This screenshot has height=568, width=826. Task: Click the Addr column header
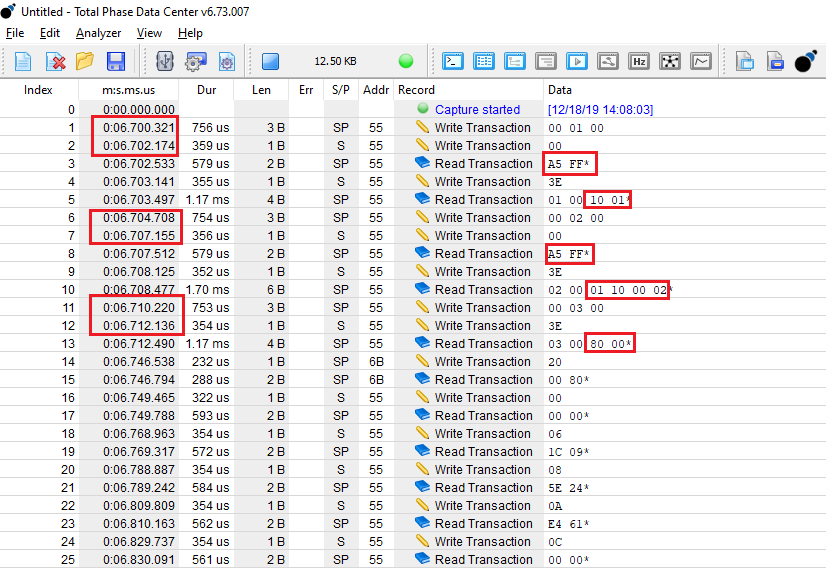[376, 90]
